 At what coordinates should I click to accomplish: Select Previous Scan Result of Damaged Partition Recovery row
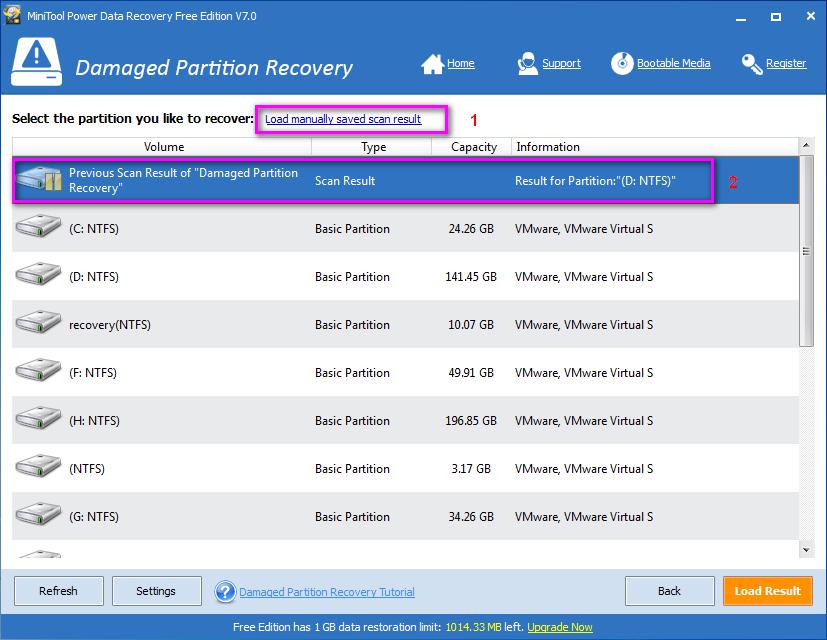tap(406, 180)
